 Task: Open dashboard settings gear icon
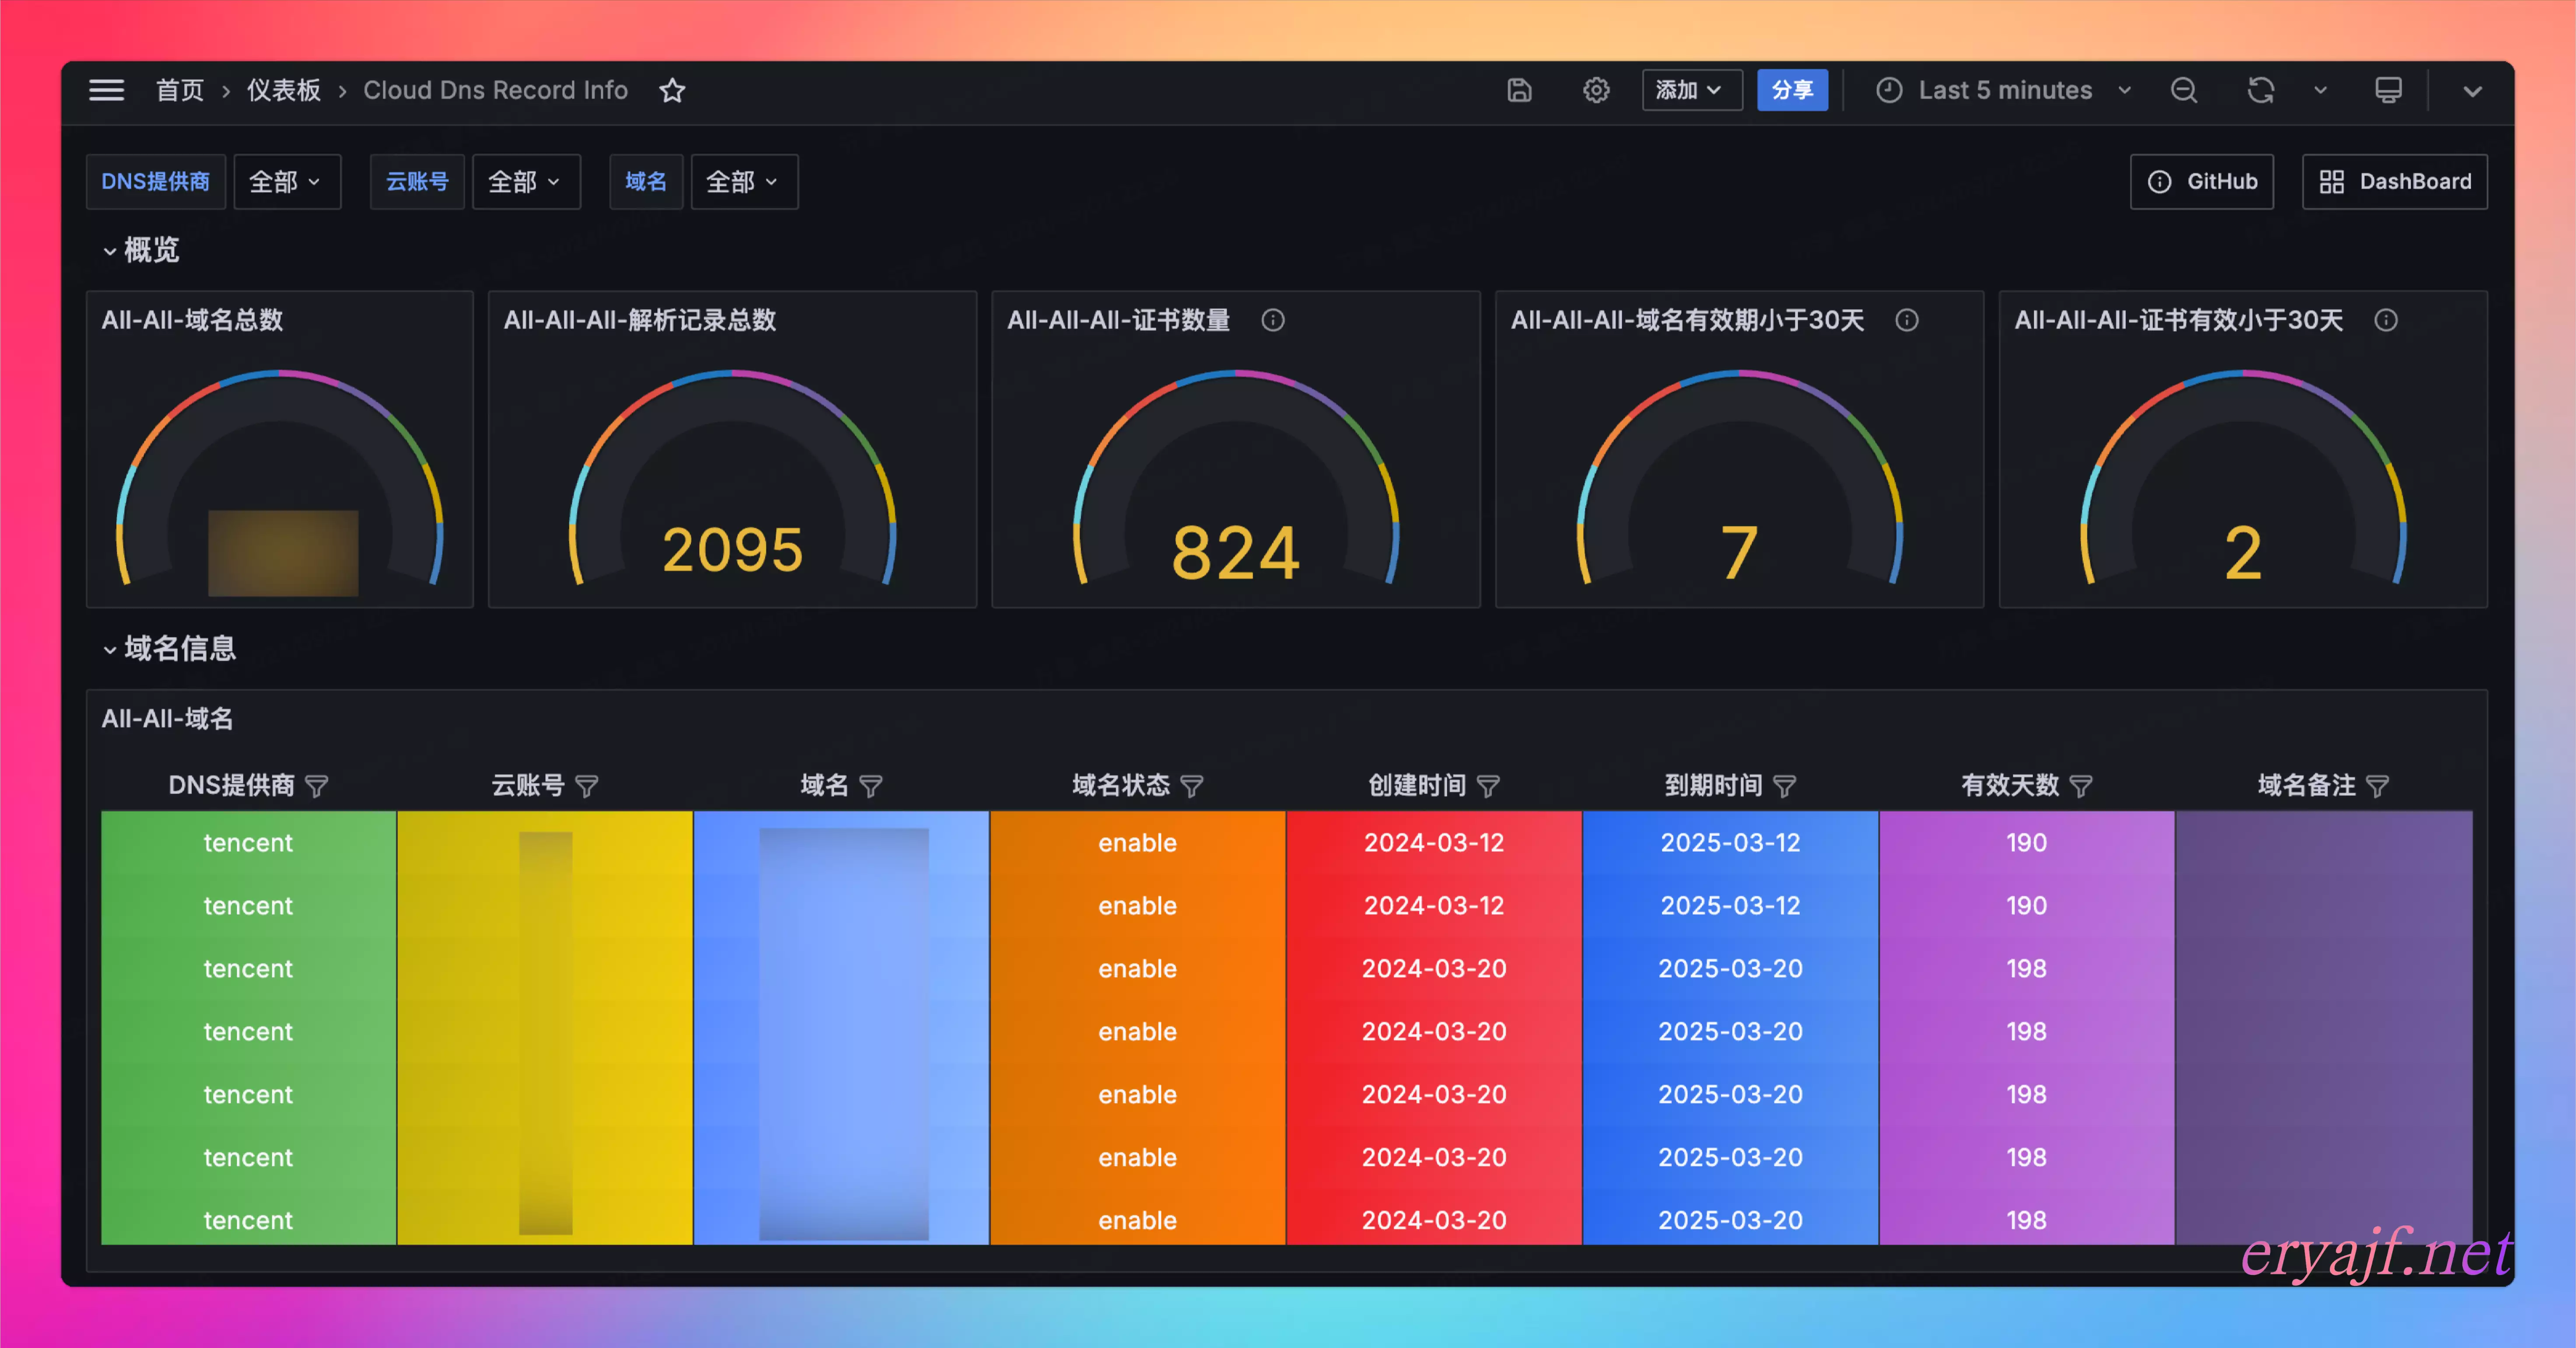pos(1596,91)
